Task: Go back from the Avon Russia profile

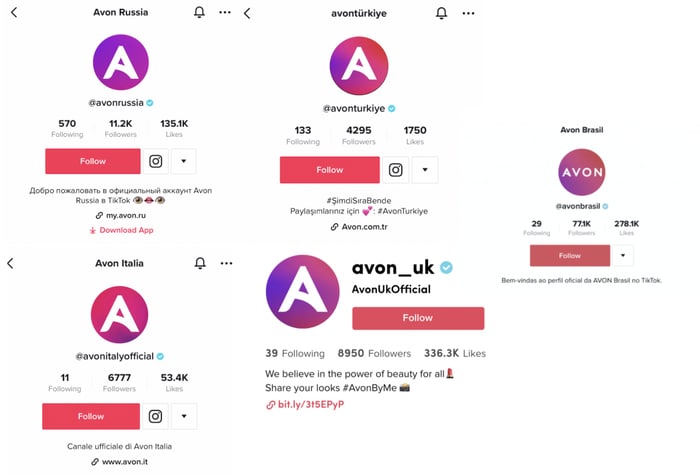Action: pyautogui.click(x=14, y=12)
